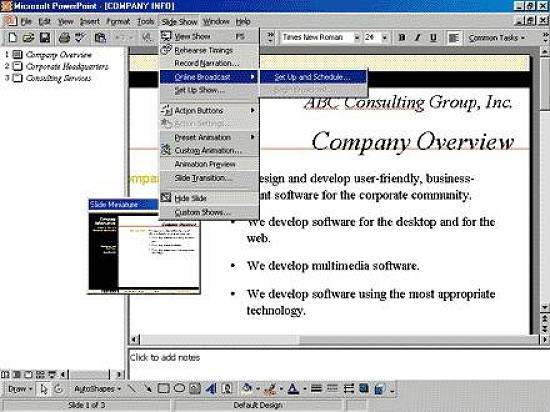
Task: Click the Insert Clip Art icon
Action: pos(227,389)
